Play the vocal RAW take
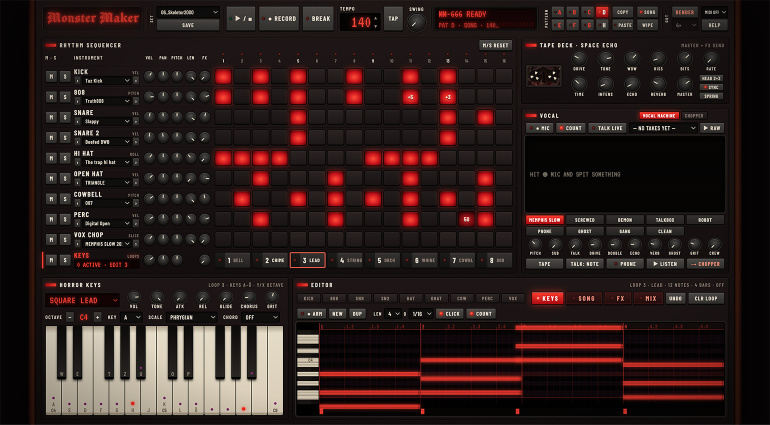Screen dimensions: 770x425 click(x=712, y=128)
